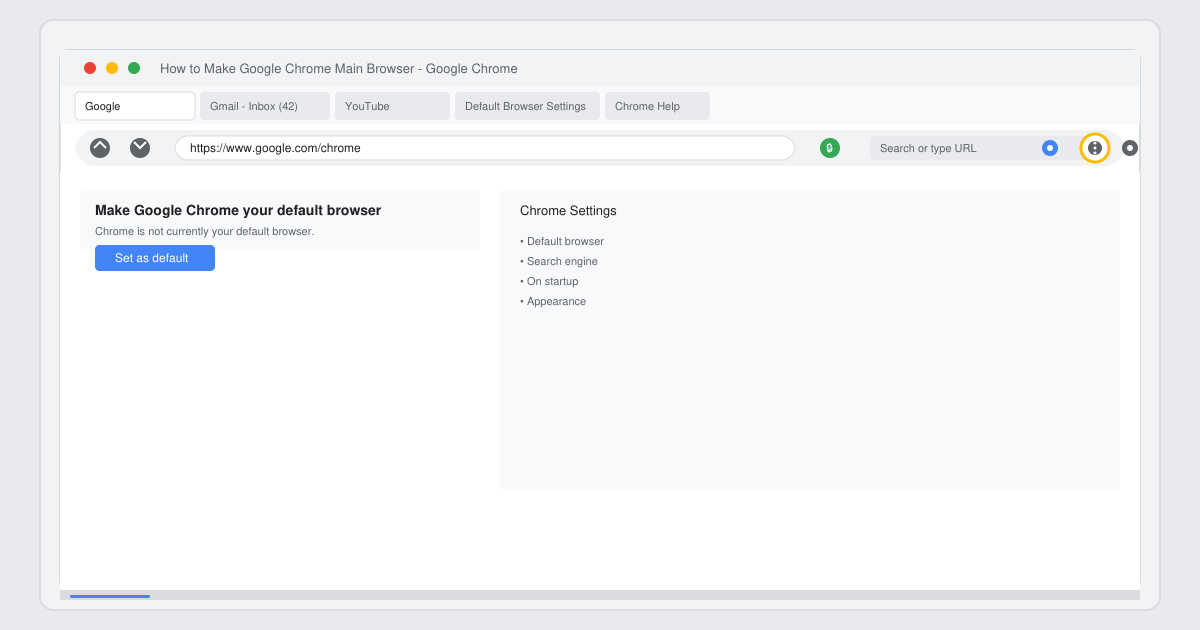Click the dark circle icon at toolbar end
1200x630 pixels.
click(x=1130, y=148)
